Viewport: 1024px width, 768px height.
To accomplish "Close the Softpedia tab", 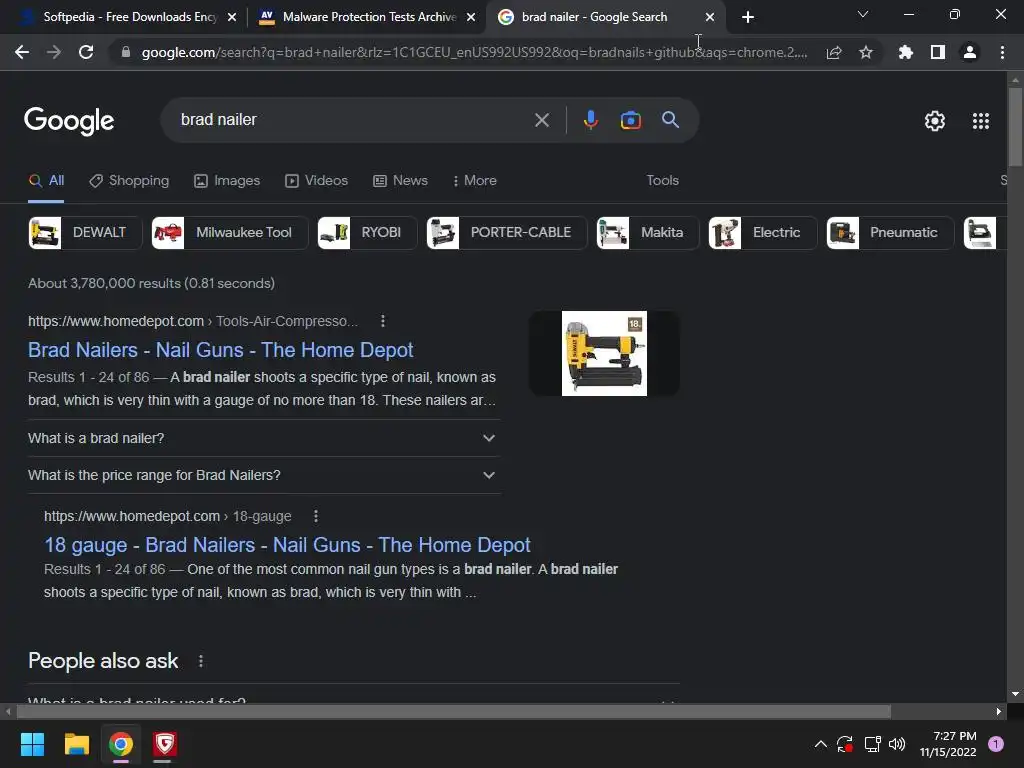I will click(x=232, y=17).
